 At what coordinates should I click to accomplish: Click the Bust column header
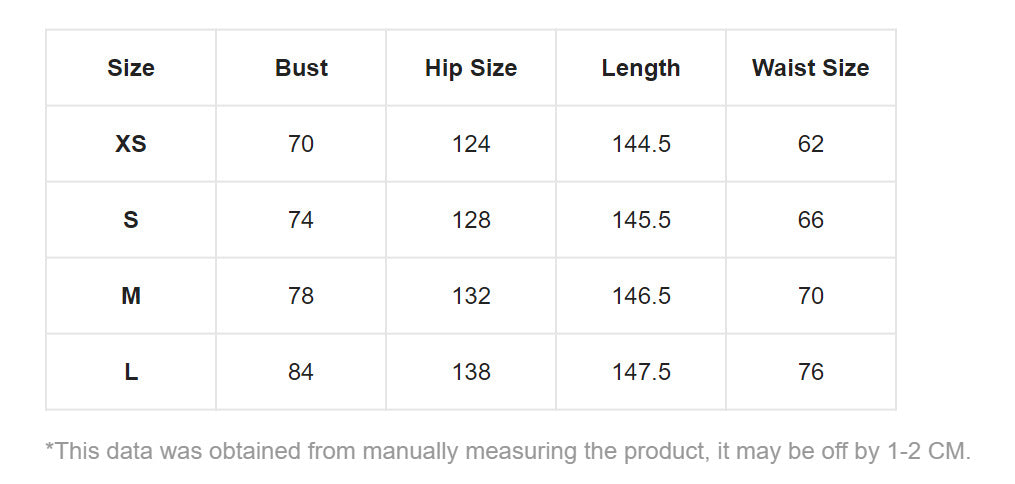(301, 68)
